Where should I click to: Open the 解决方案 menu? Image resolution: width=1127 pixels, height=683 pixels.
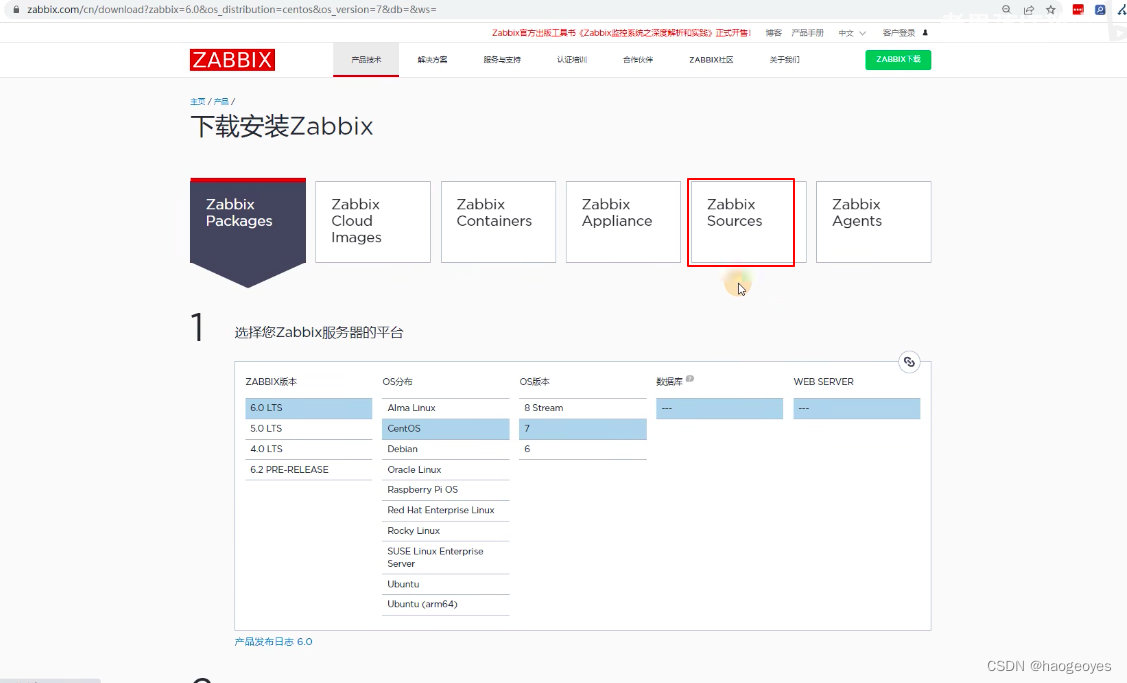coord(432,60)
